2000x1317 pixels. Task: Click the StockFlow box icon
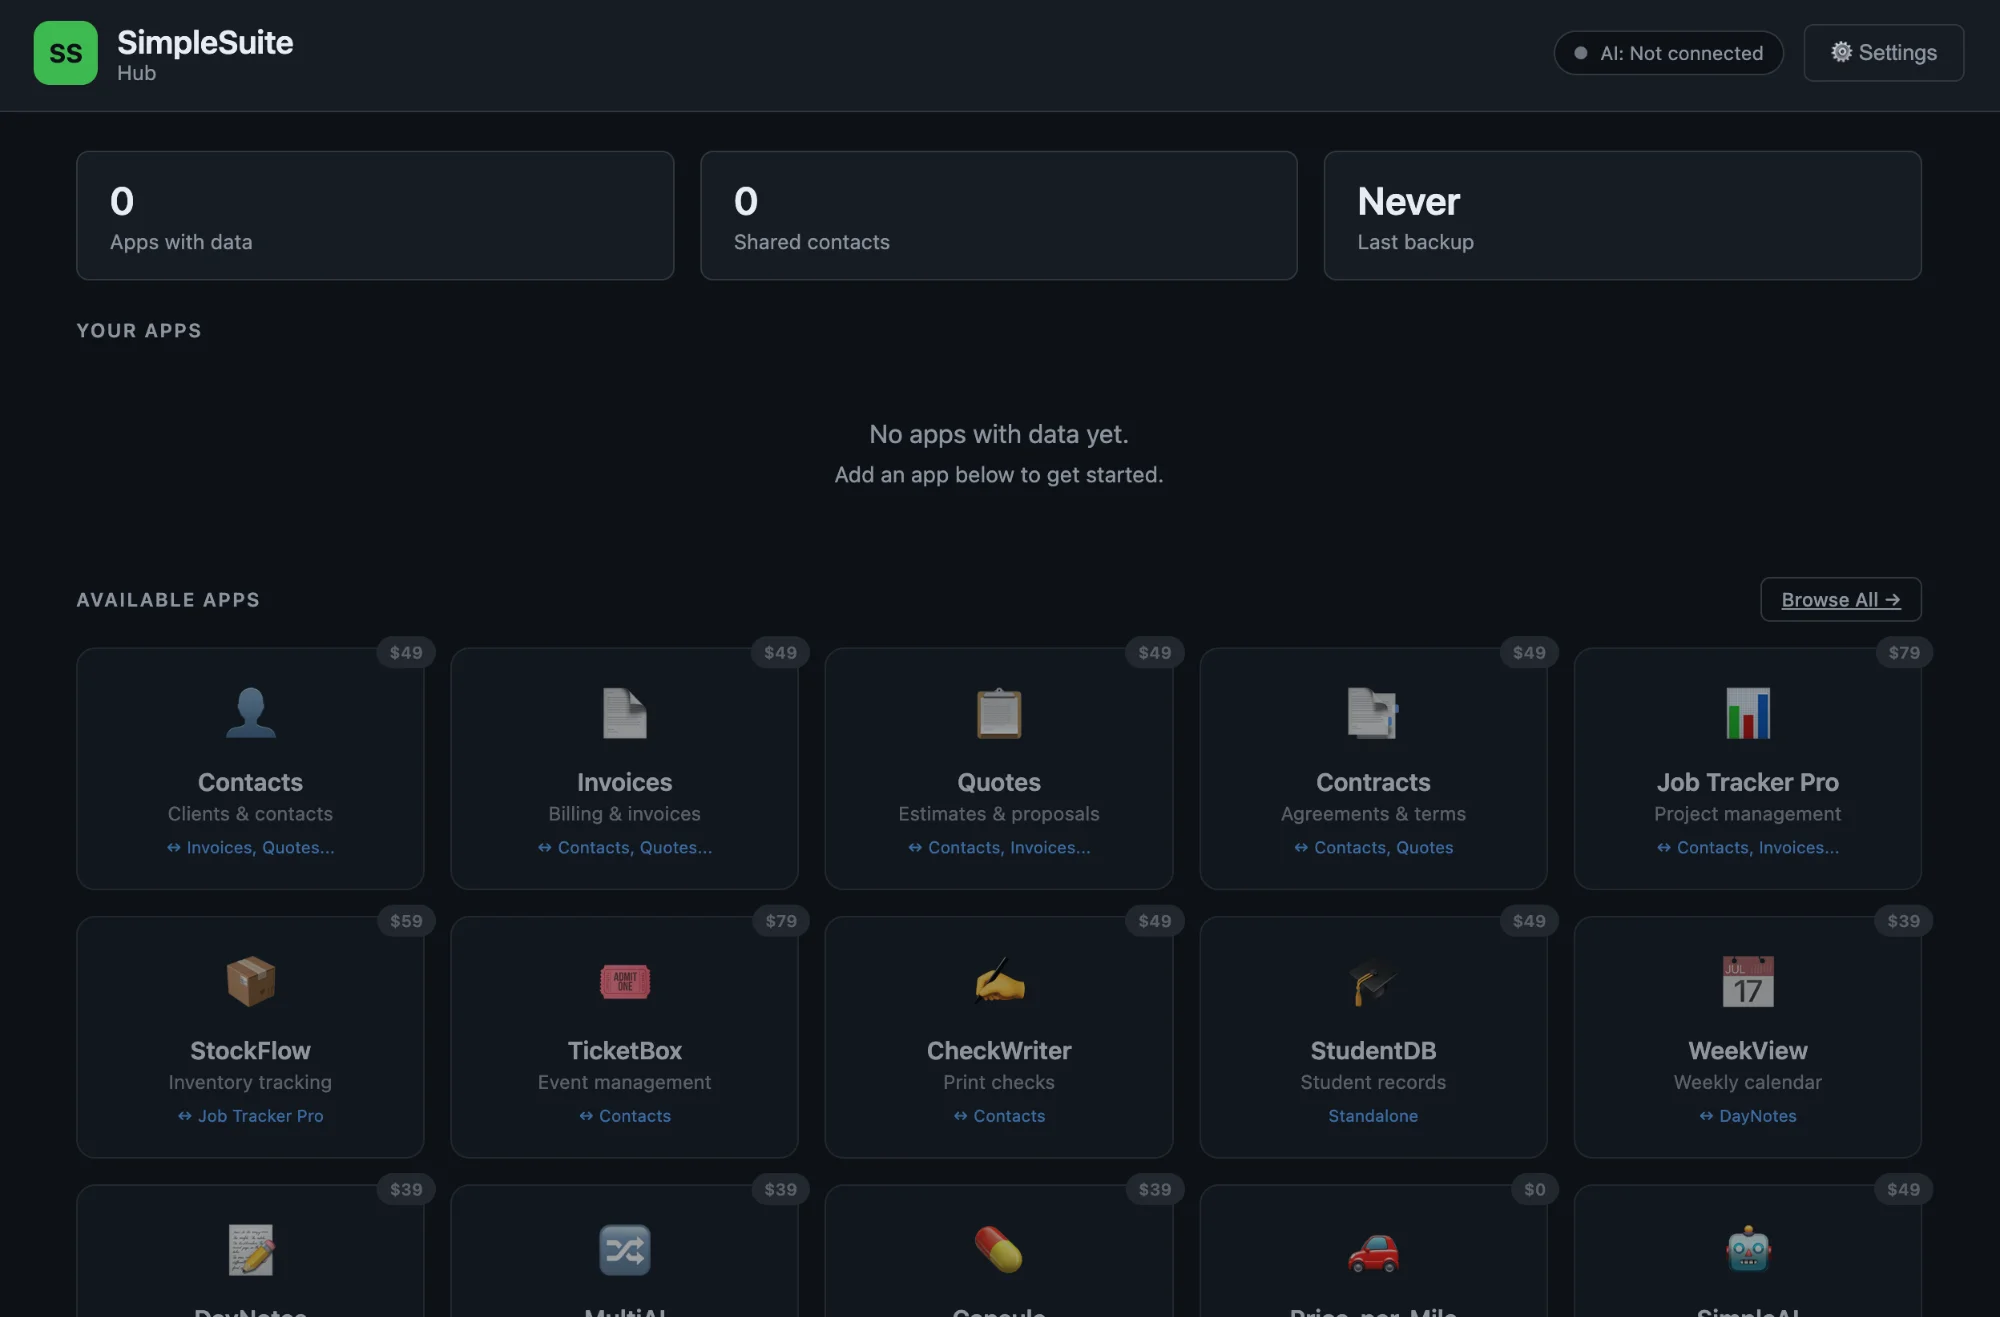(250, 981)
